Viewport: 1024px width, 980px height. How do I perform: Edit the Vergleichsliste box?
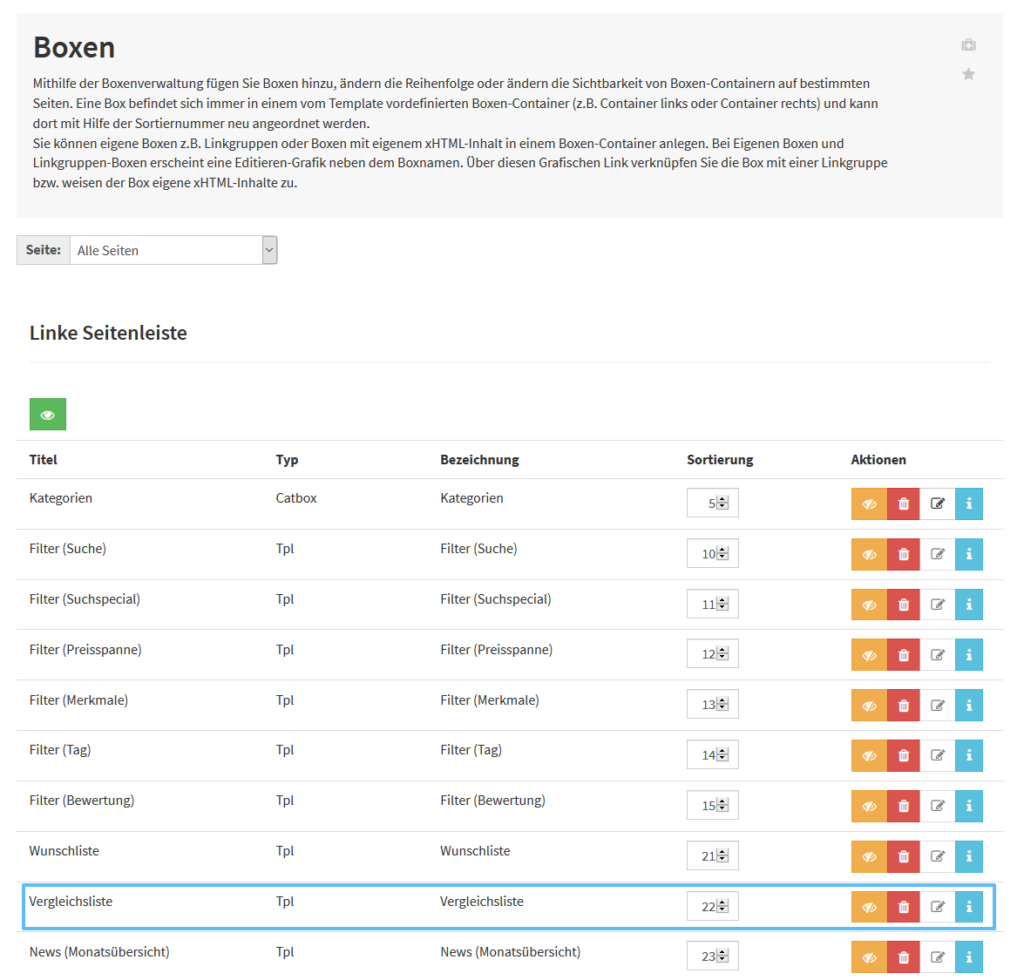937,907
